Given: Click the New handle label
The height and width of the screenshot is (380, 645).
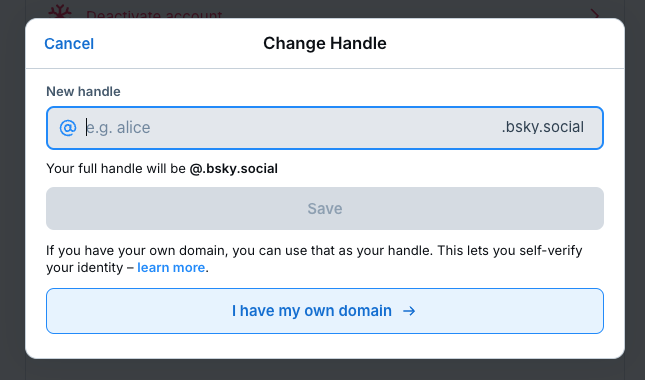Looking at the screenshot, I should pos(84,91).
